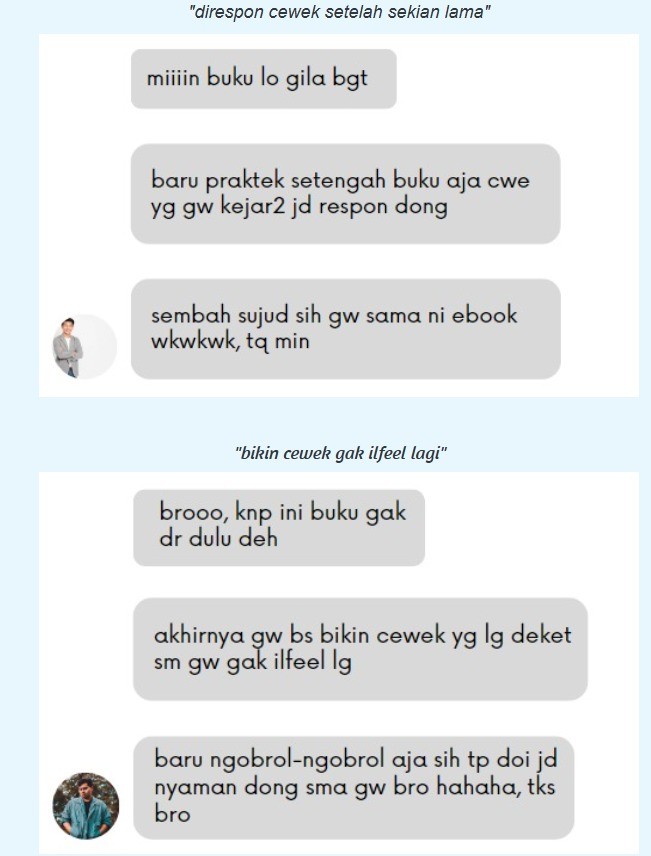The image size is (651, 856).
Task: Click 'tks bro' at the end of the last message
Action: 355,801
